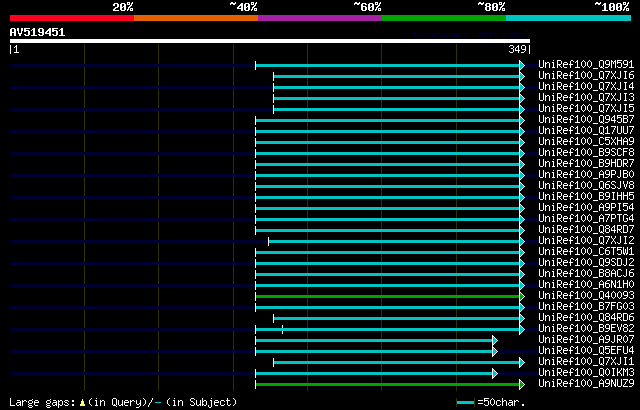Click the ~100% legend label

tap(611, 7)
